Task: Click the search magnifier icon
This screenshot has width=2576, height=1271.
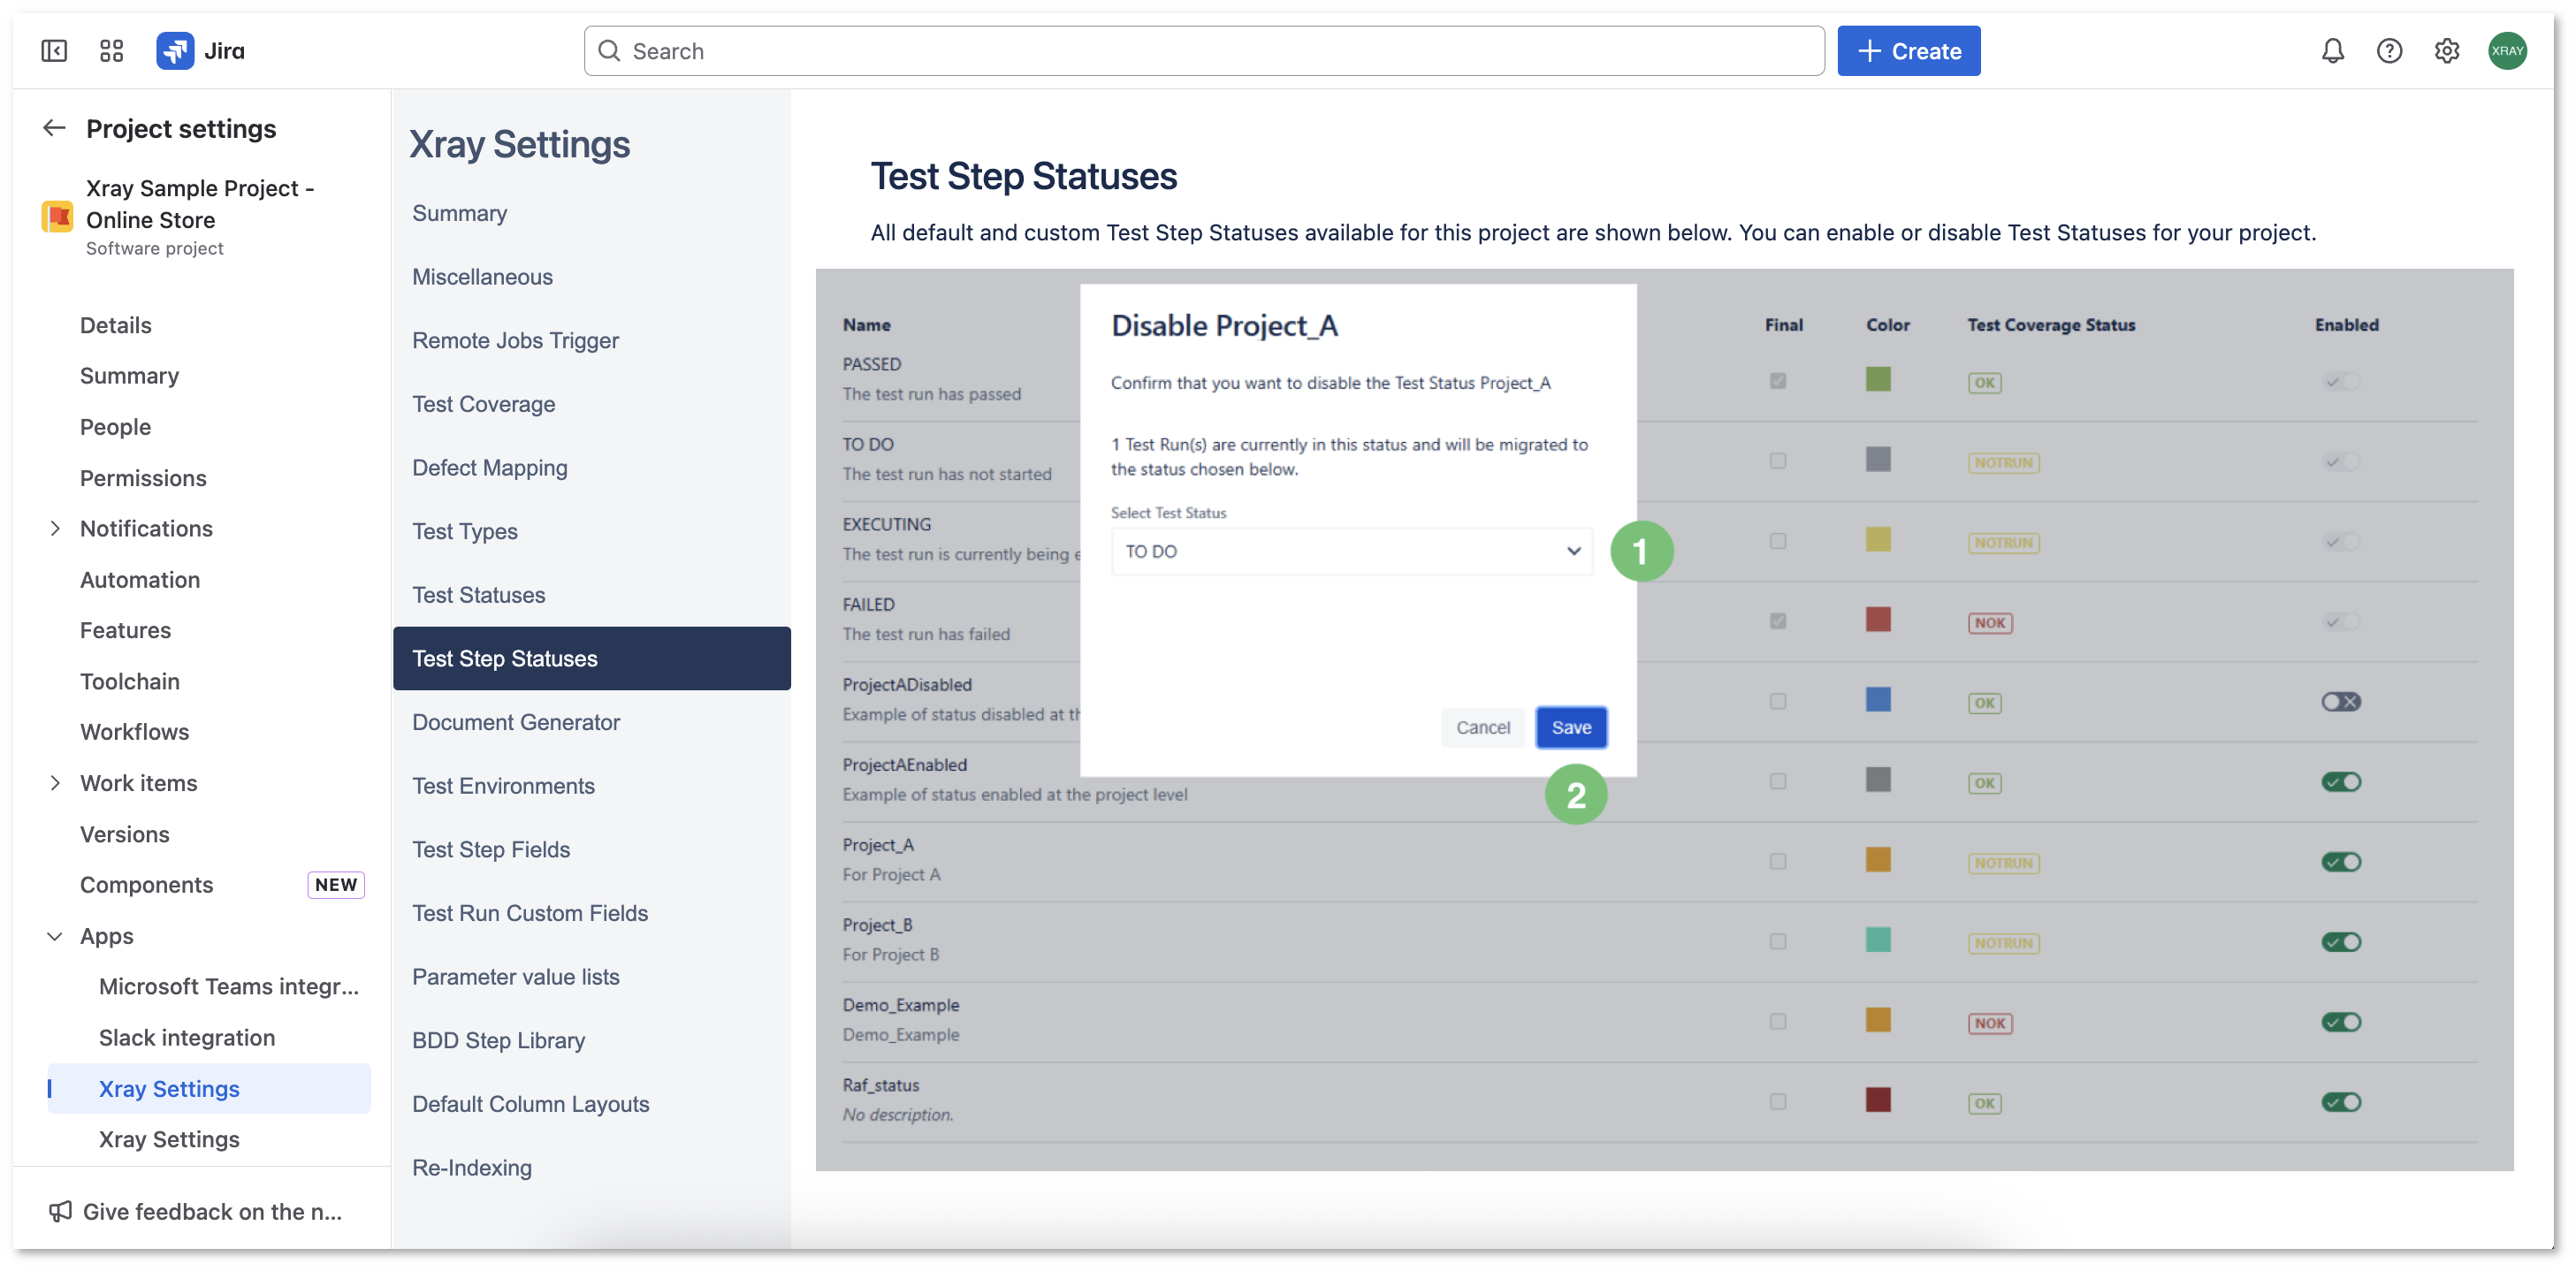Action: (608, 51)
